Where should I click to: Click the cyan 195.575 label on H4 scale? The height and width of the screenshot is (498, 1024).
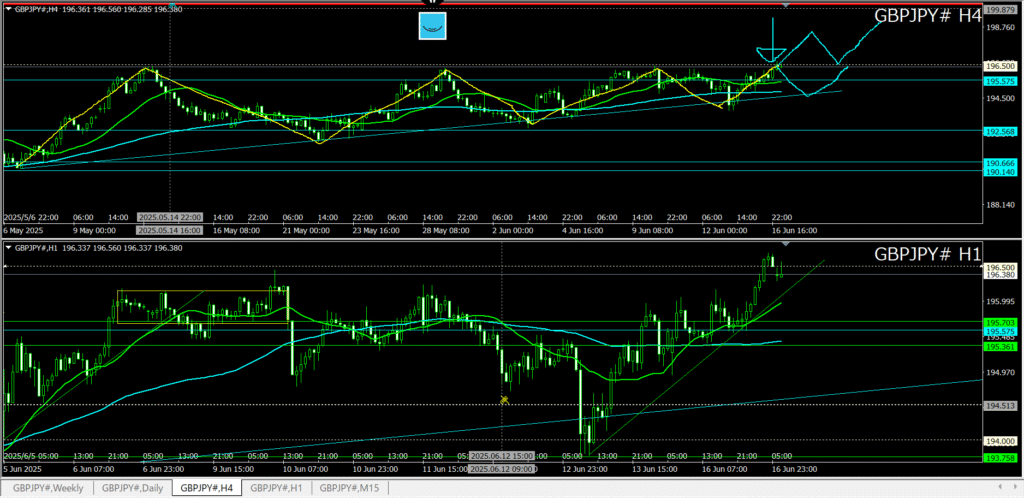pos(1000,82)
